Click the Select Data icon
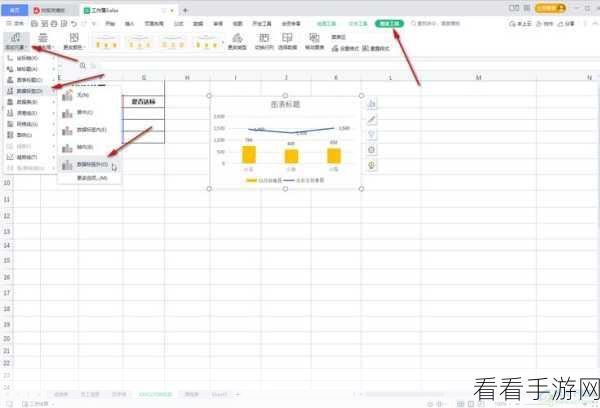Screen dimensions: 600x408 pos(287,41)
